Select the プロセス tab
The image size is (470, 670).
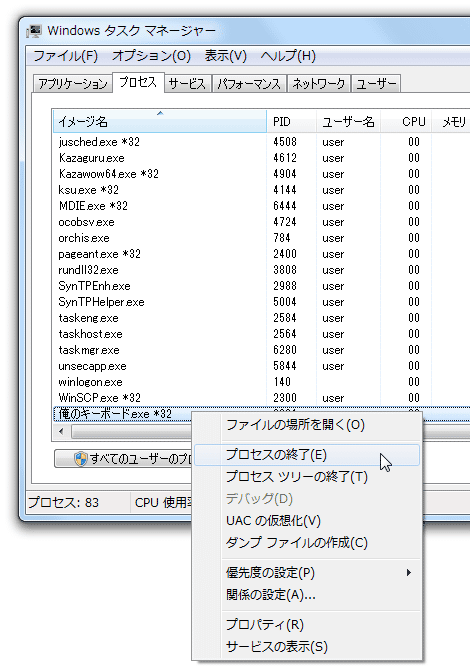click(x=138, y=82)
